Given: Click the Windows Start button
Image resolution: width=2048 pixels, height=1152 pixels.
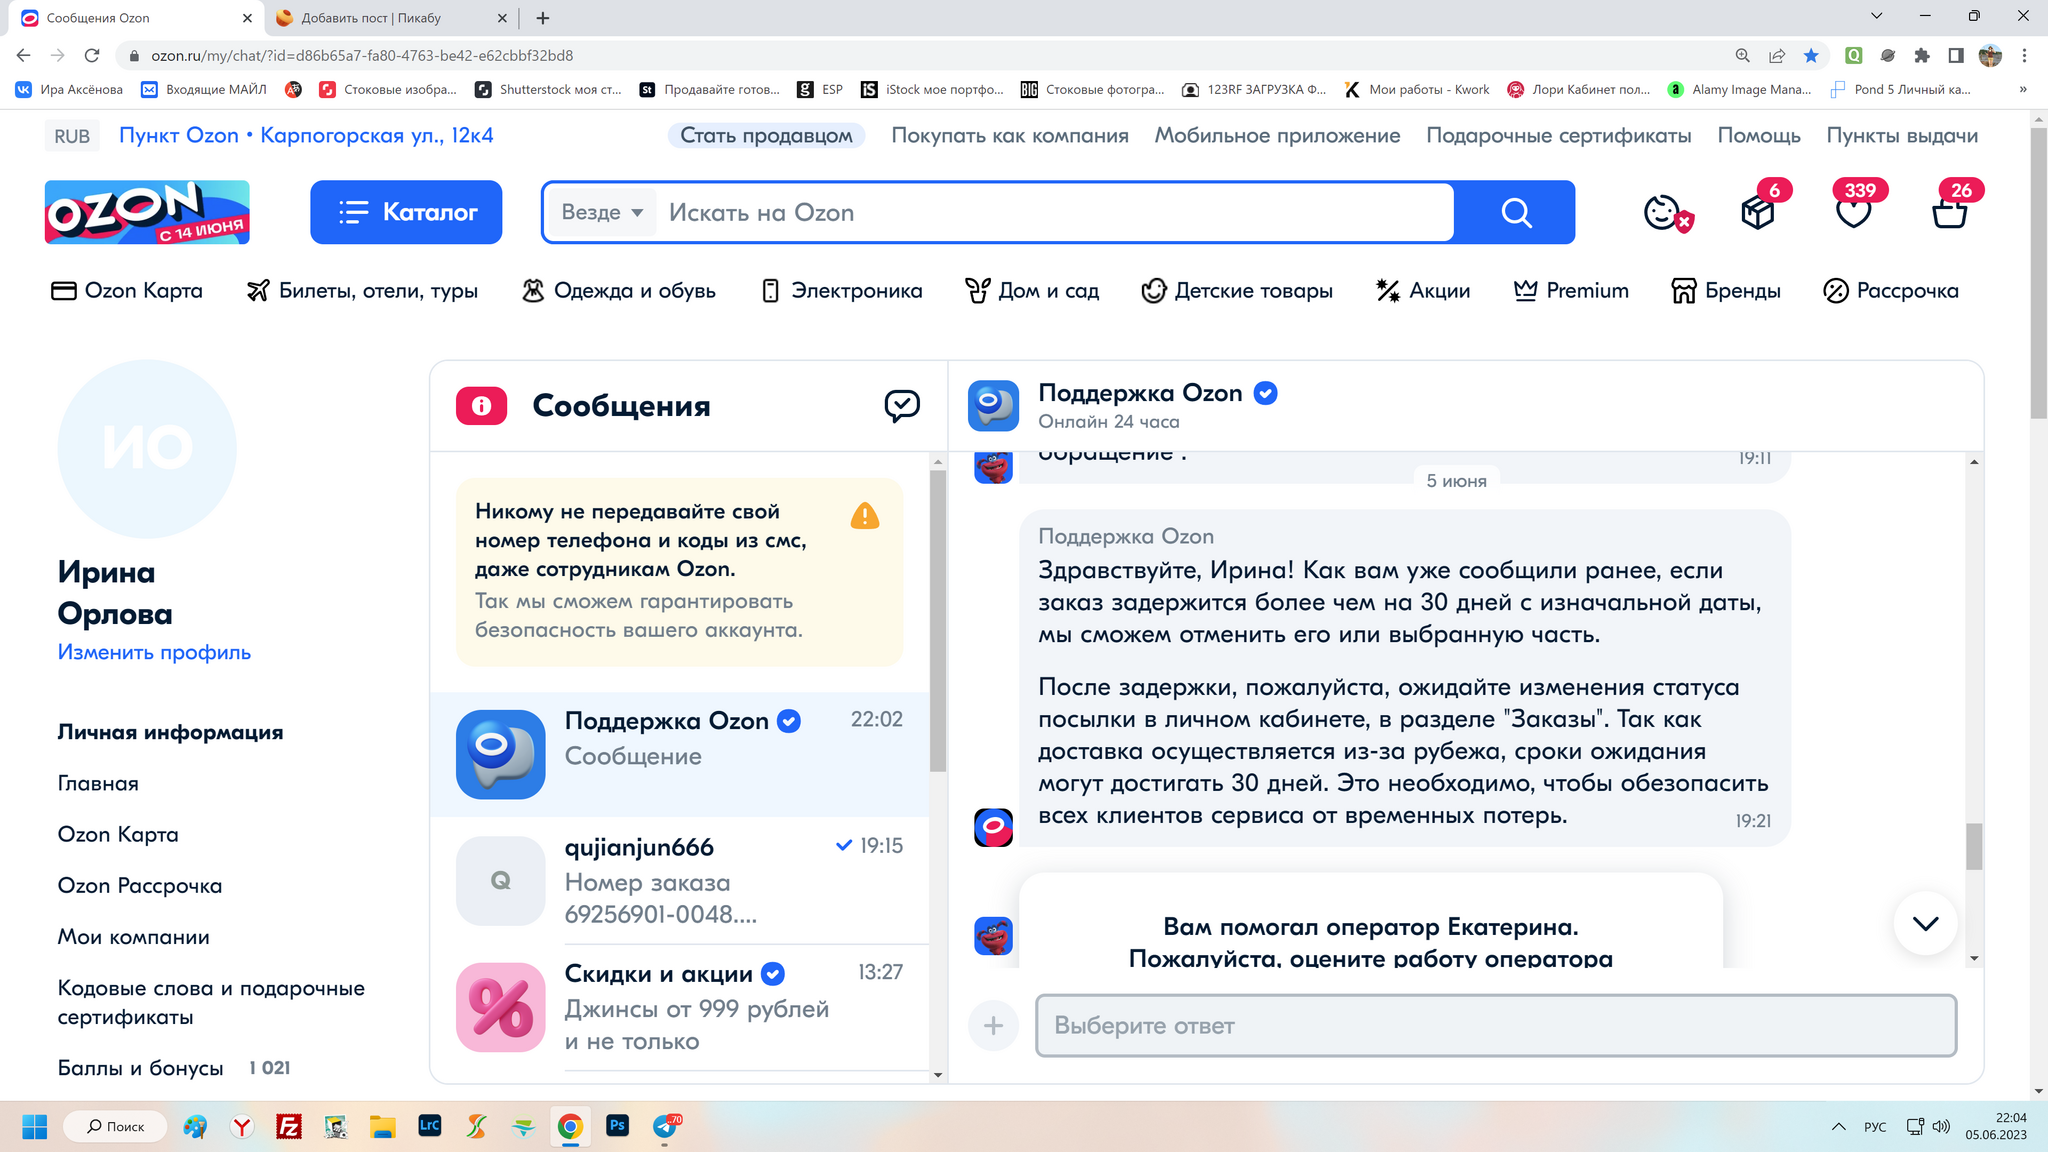Looking at the screenshot, I should (35, 1126).
